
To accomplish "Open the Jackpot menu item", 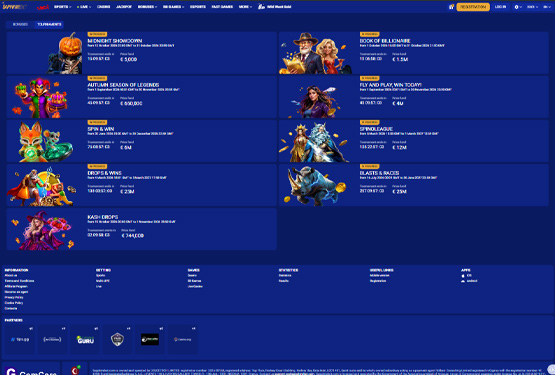I will pos(124,7).
